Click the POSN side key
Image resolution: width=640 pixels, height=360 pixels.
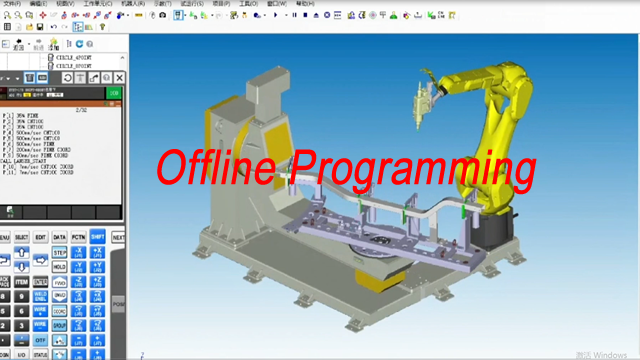[118, 304]
